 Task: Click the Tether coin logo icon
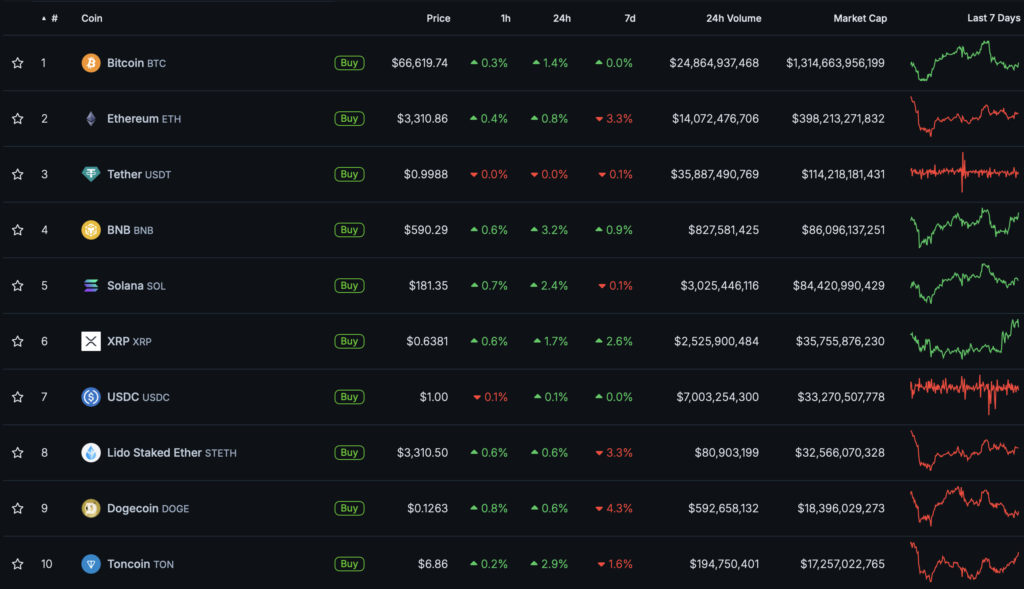point(91,174)
